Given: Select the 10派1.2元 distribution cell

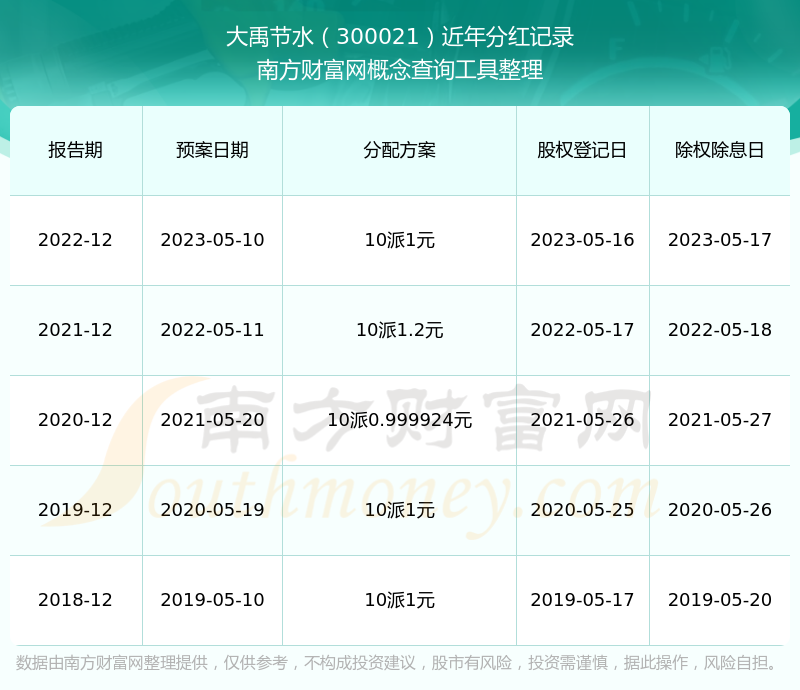Looking at the screenshot, I should coord(399,330).
